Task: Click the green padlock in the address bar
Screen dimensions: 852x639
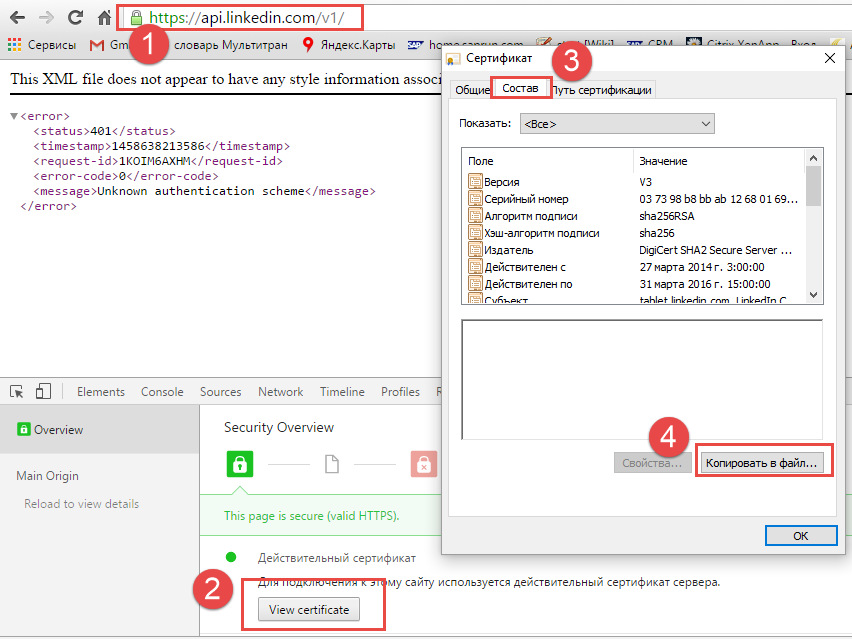Action: tap(136, 18)
